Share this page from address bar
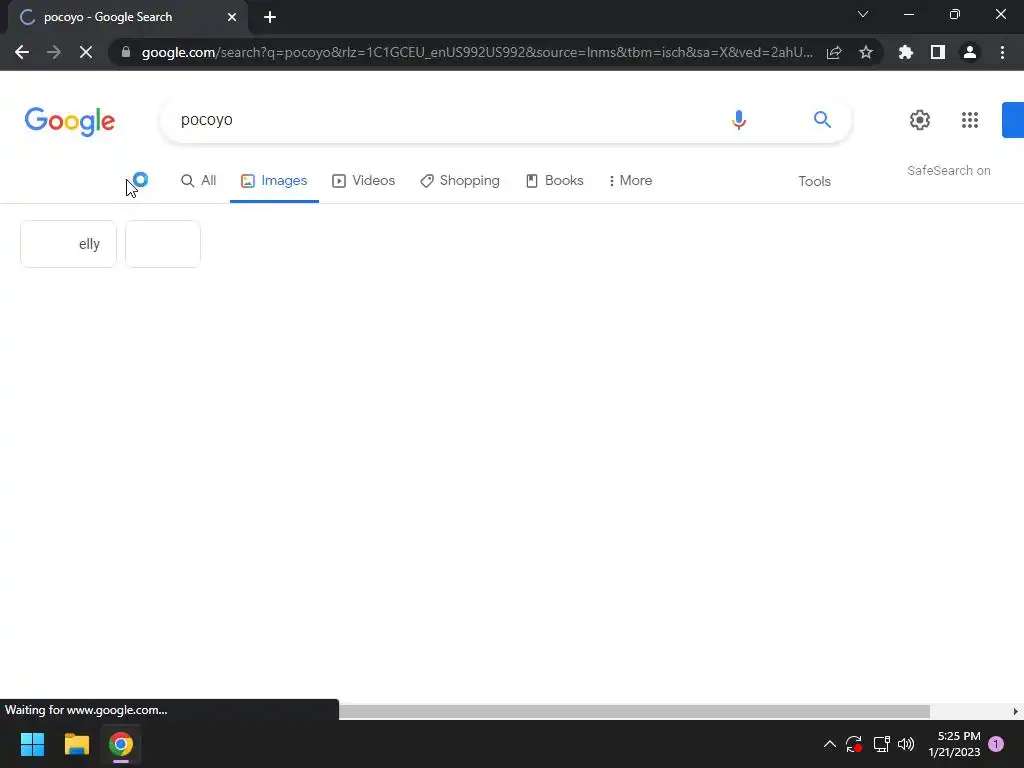Viewport: 1024px width, 768px height. pos(834,52)
